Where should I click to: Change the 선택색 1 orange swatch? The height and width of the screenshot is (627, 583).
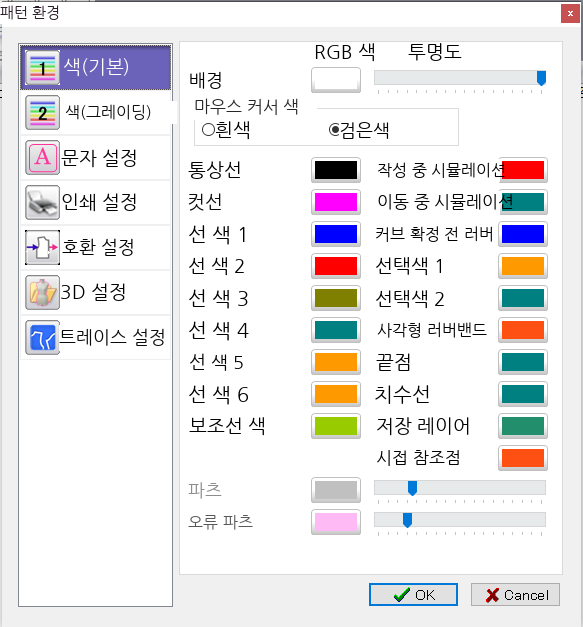pos(523,266)
